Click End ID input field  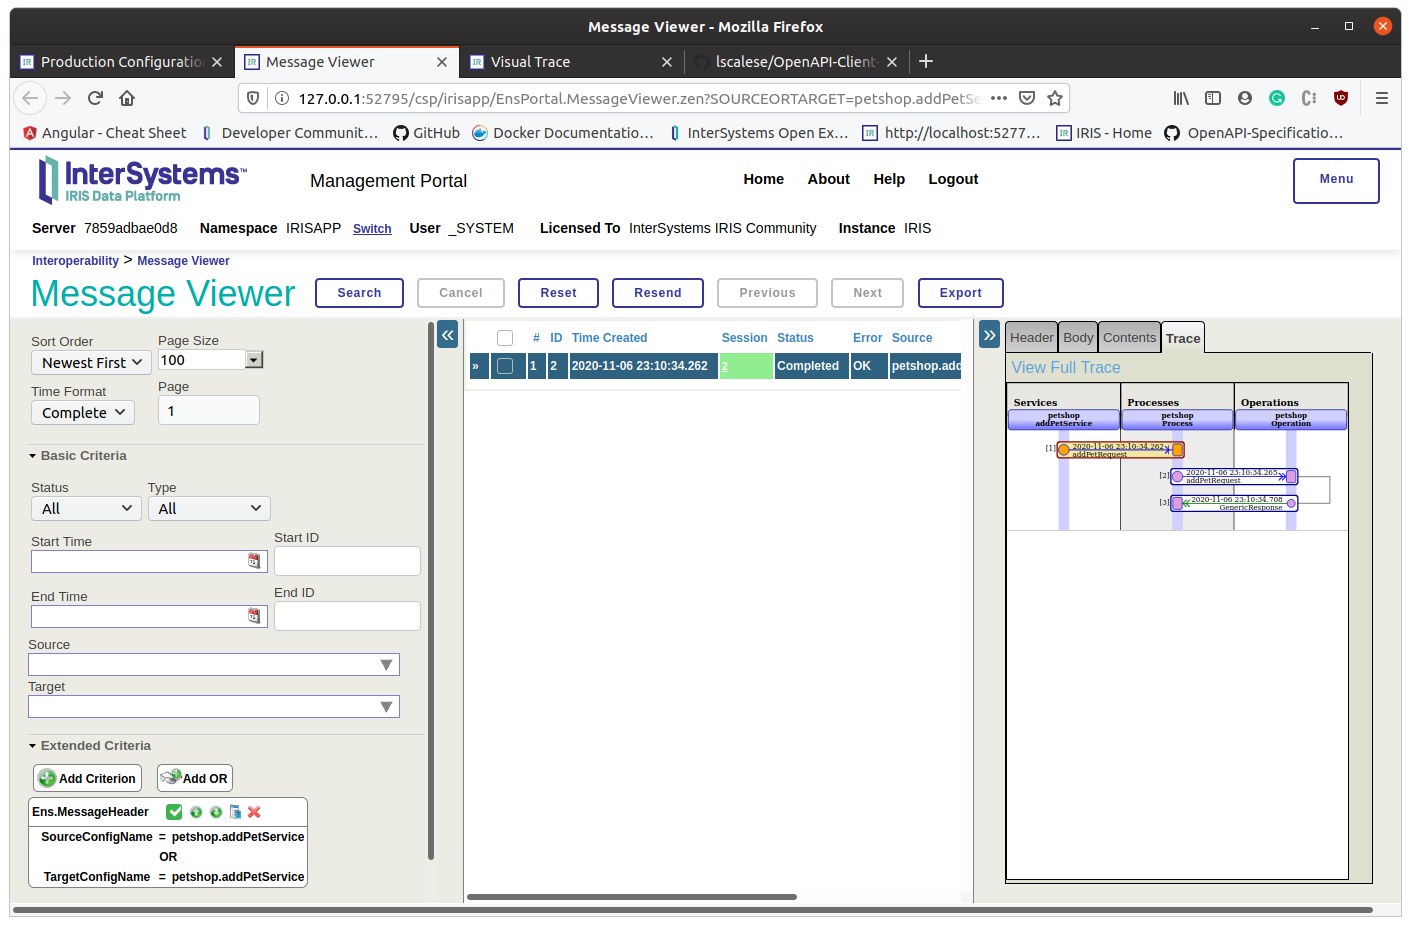pos(347,616)
